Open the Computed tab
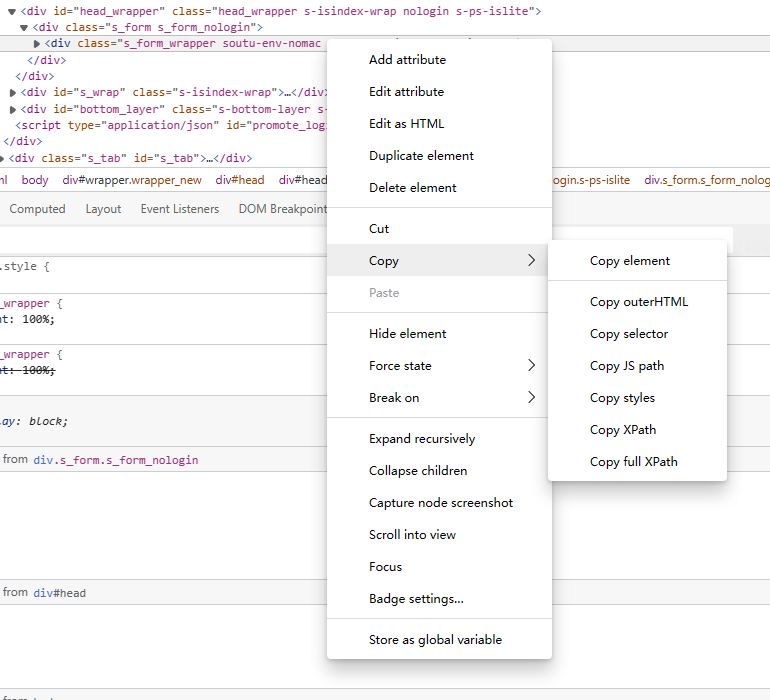Viewport: 770px width, 700px height. (37, 209)
